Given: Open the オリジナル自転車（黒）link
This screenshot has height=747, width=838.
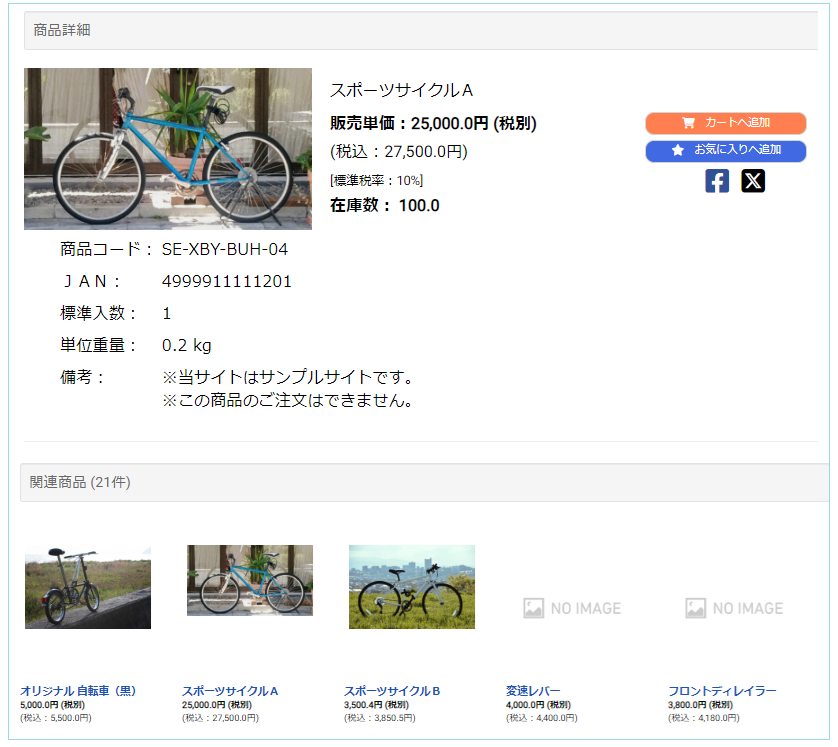Looking at the screenshot, I should (x=78, y=691).
